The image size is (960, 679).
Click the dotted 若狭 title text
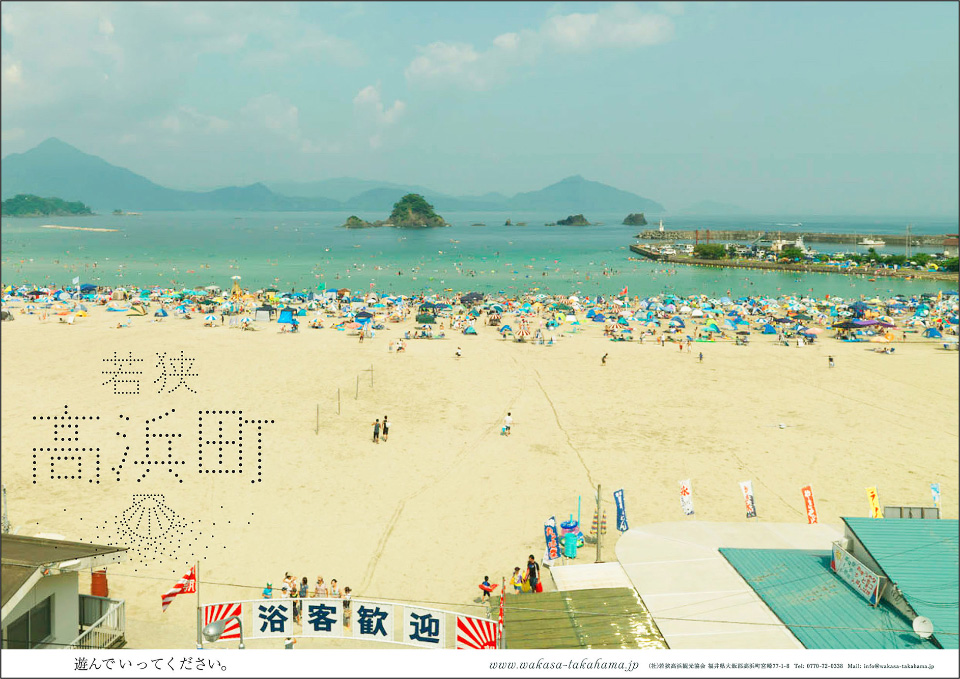(150, 373)
